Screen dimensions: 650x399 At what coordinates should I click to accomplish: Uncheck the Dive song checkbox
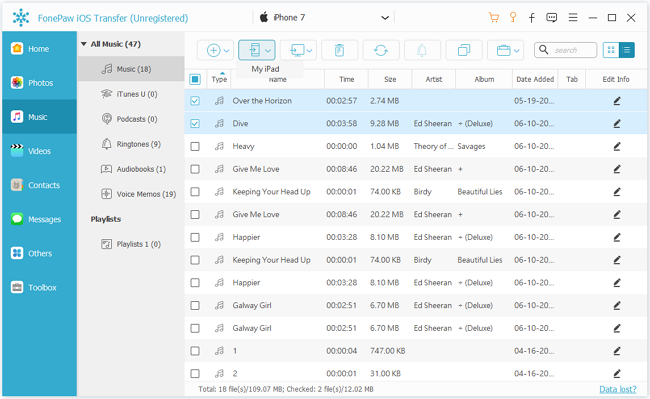pos(195,123)
